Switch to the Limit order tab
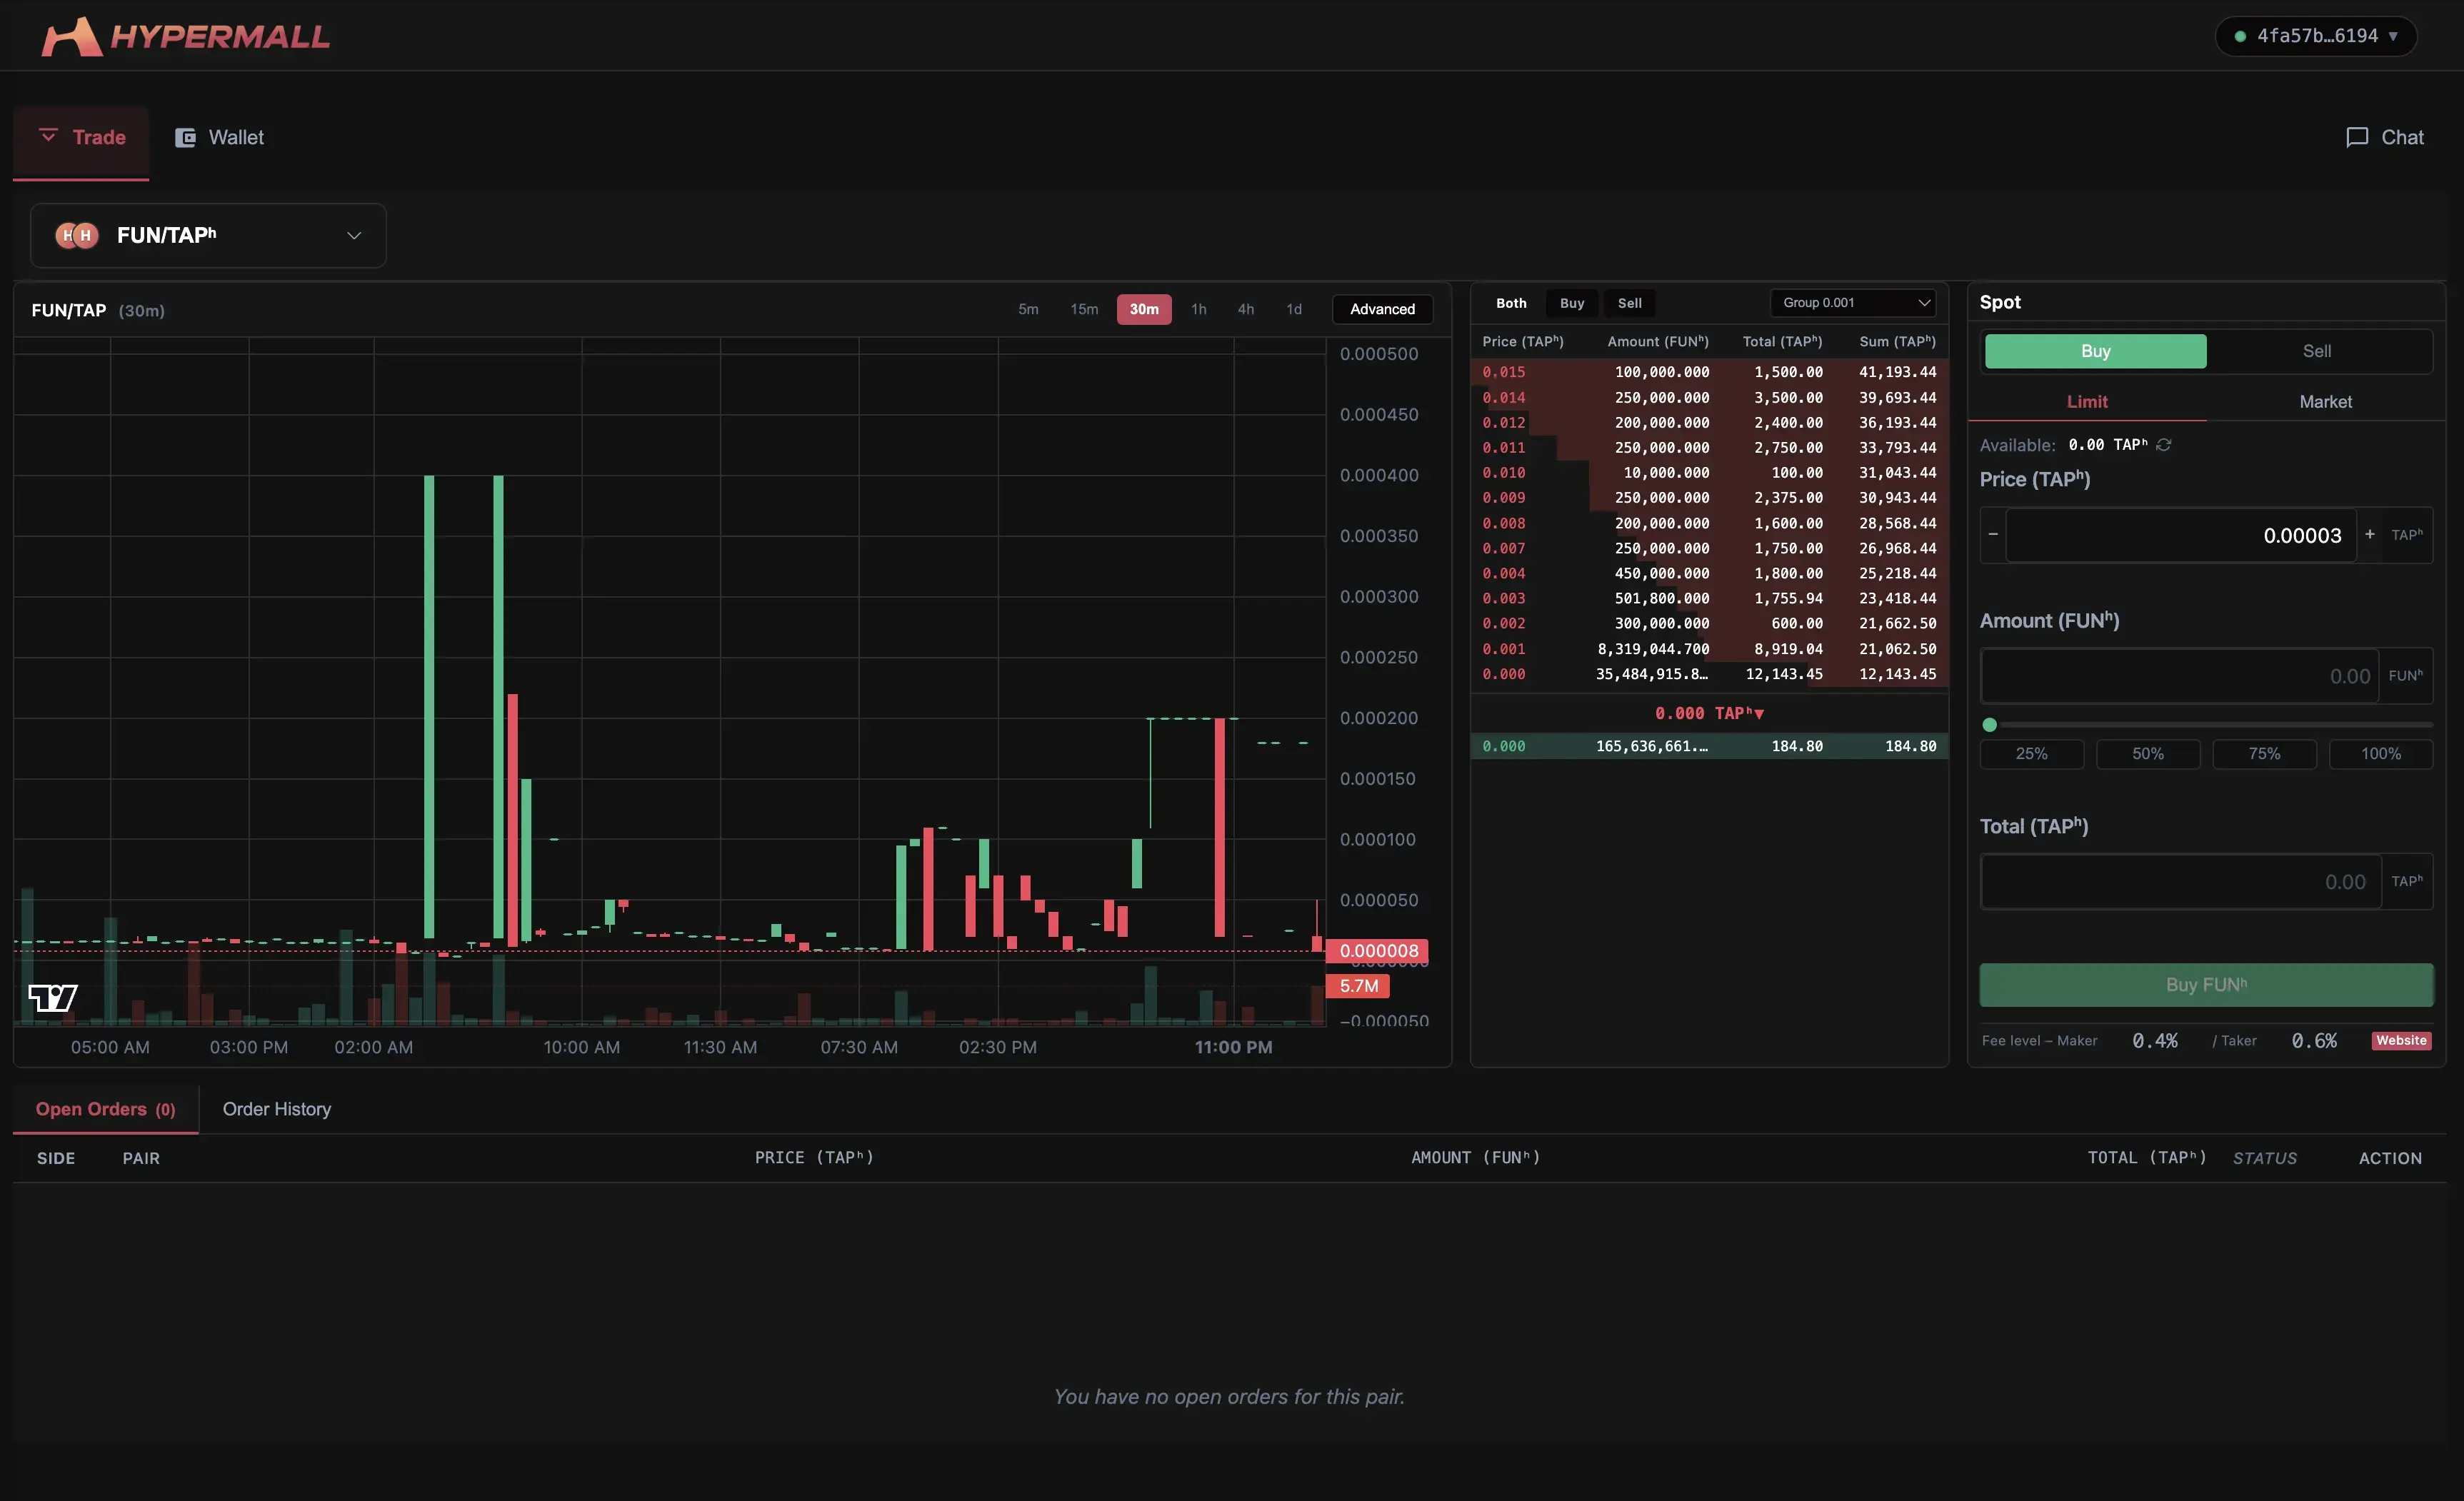The width and height of the screenshot is (2464, 1501). pos(2087,401)
